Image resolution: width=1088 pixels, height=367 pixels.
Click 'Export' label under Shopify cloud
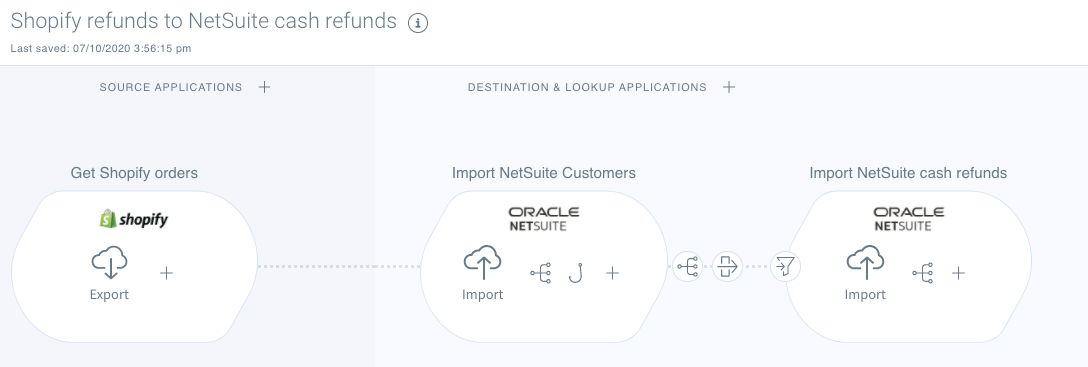(x=109, y=295)
